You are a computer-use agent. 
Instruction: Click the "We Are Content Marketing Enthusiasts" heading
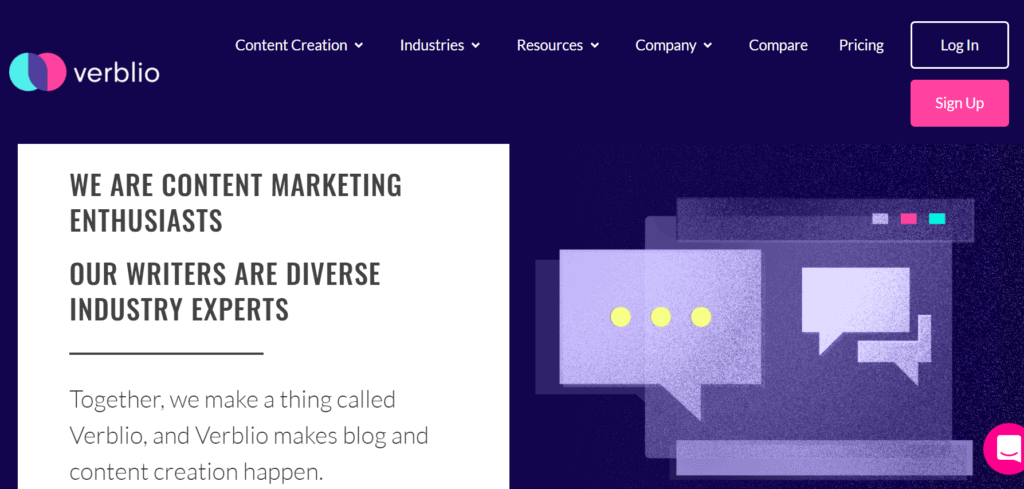(236, 202)
